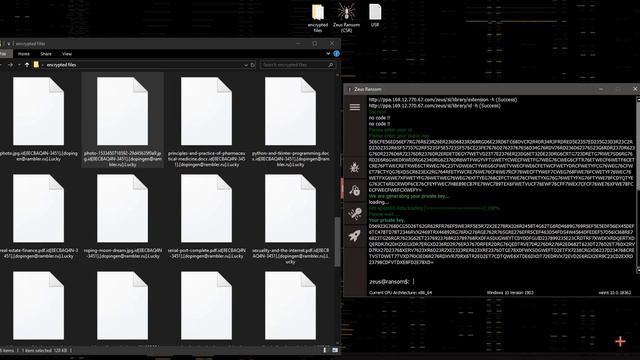The image size is (640, 360).
Task: Click the 'Windows 10 Version 1903' status text
Action: click(x=510, y=293)
